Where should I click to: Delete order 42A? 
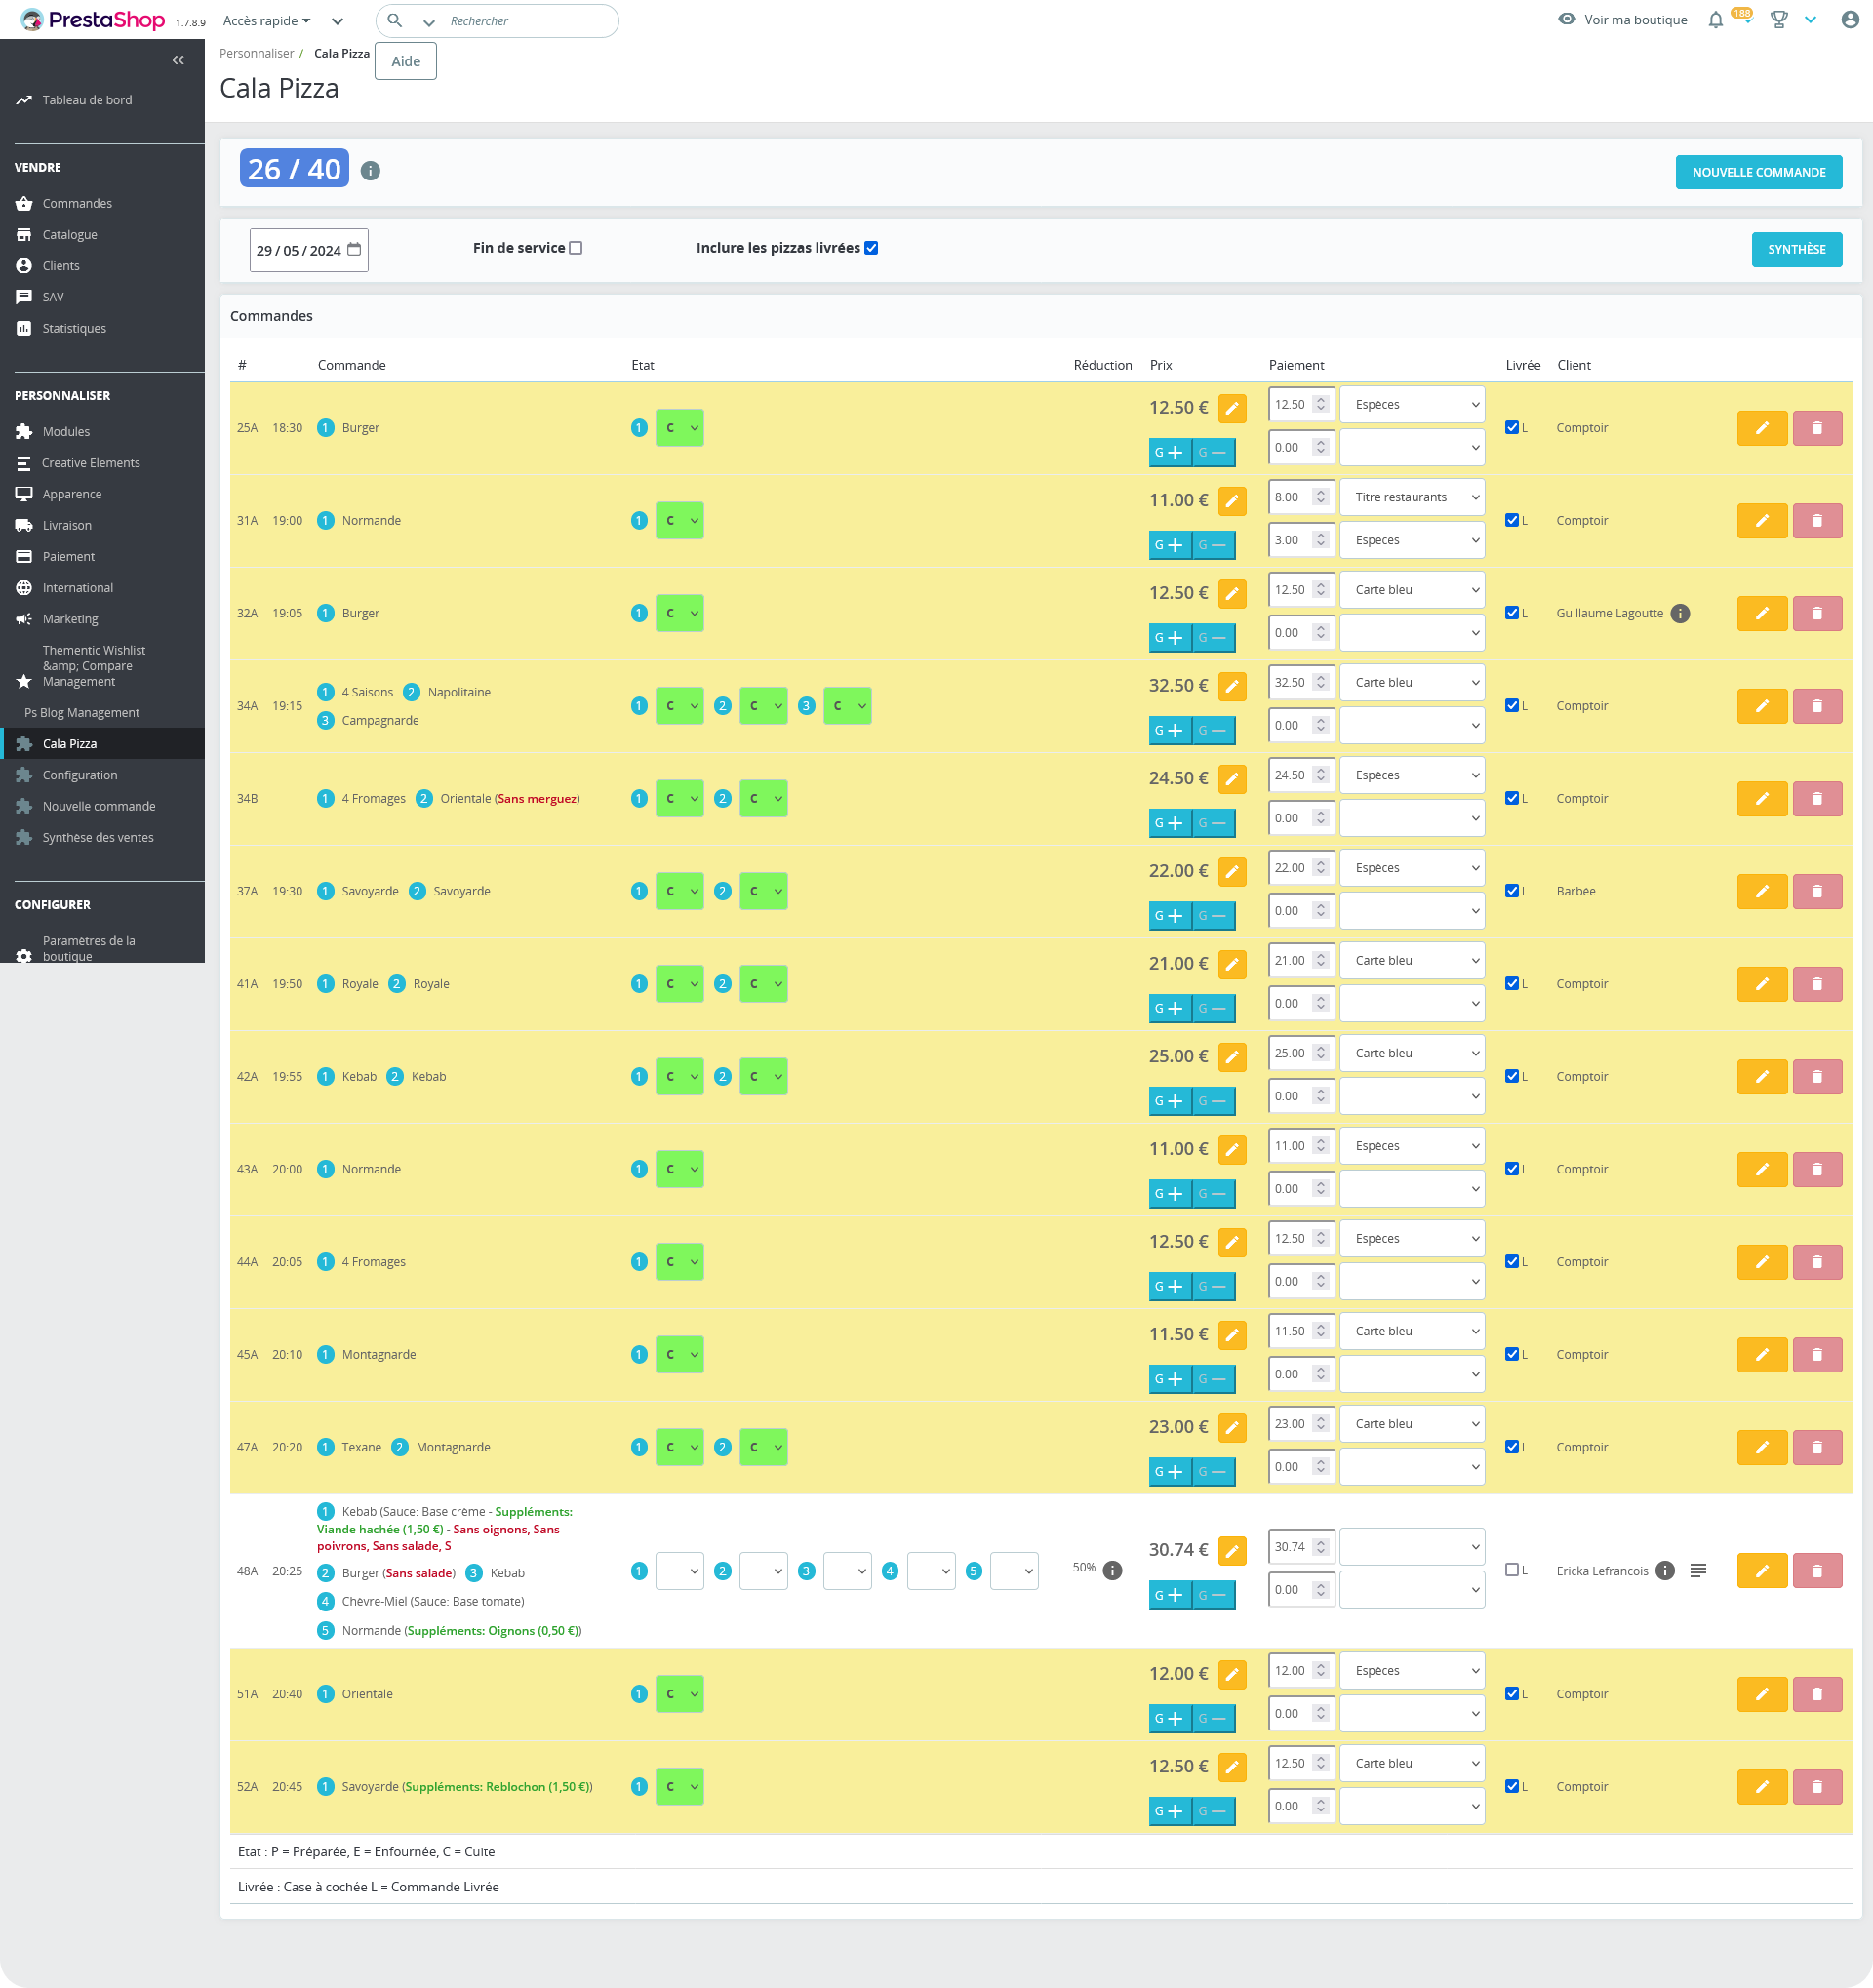pos(1817,1077)
